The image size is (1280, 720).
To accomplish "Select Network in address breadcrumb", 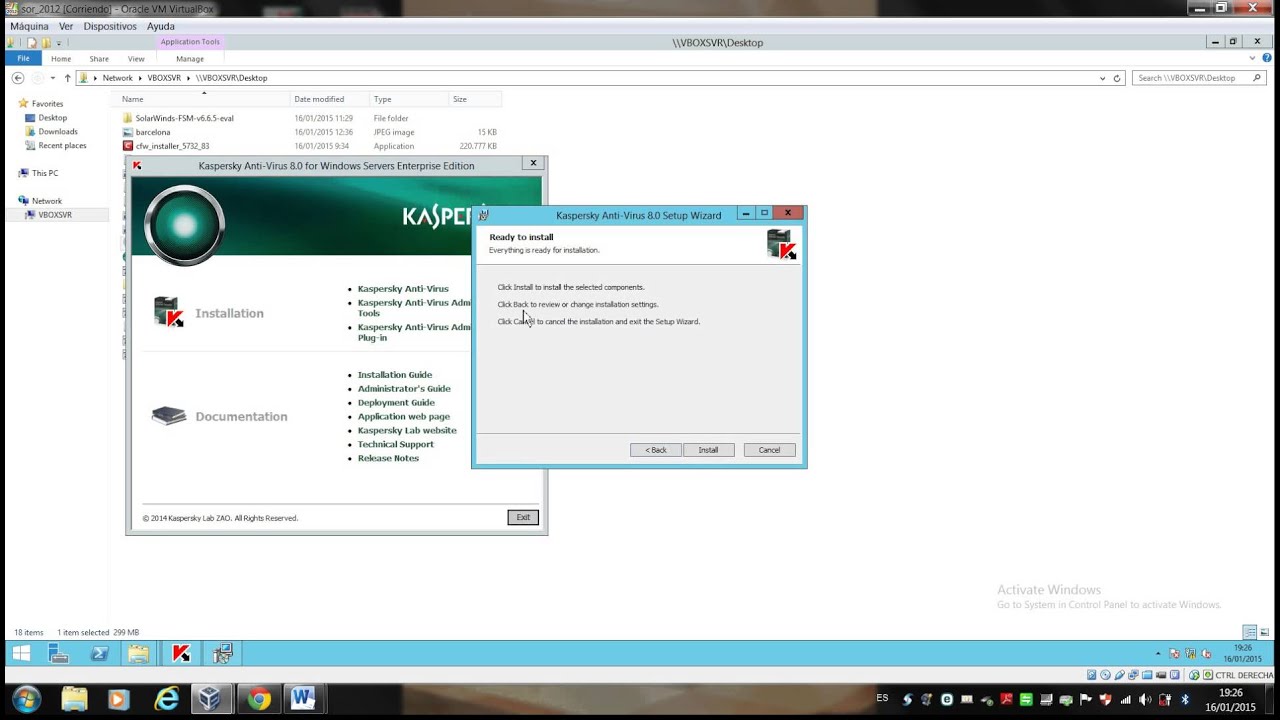I will pos(117,78).
